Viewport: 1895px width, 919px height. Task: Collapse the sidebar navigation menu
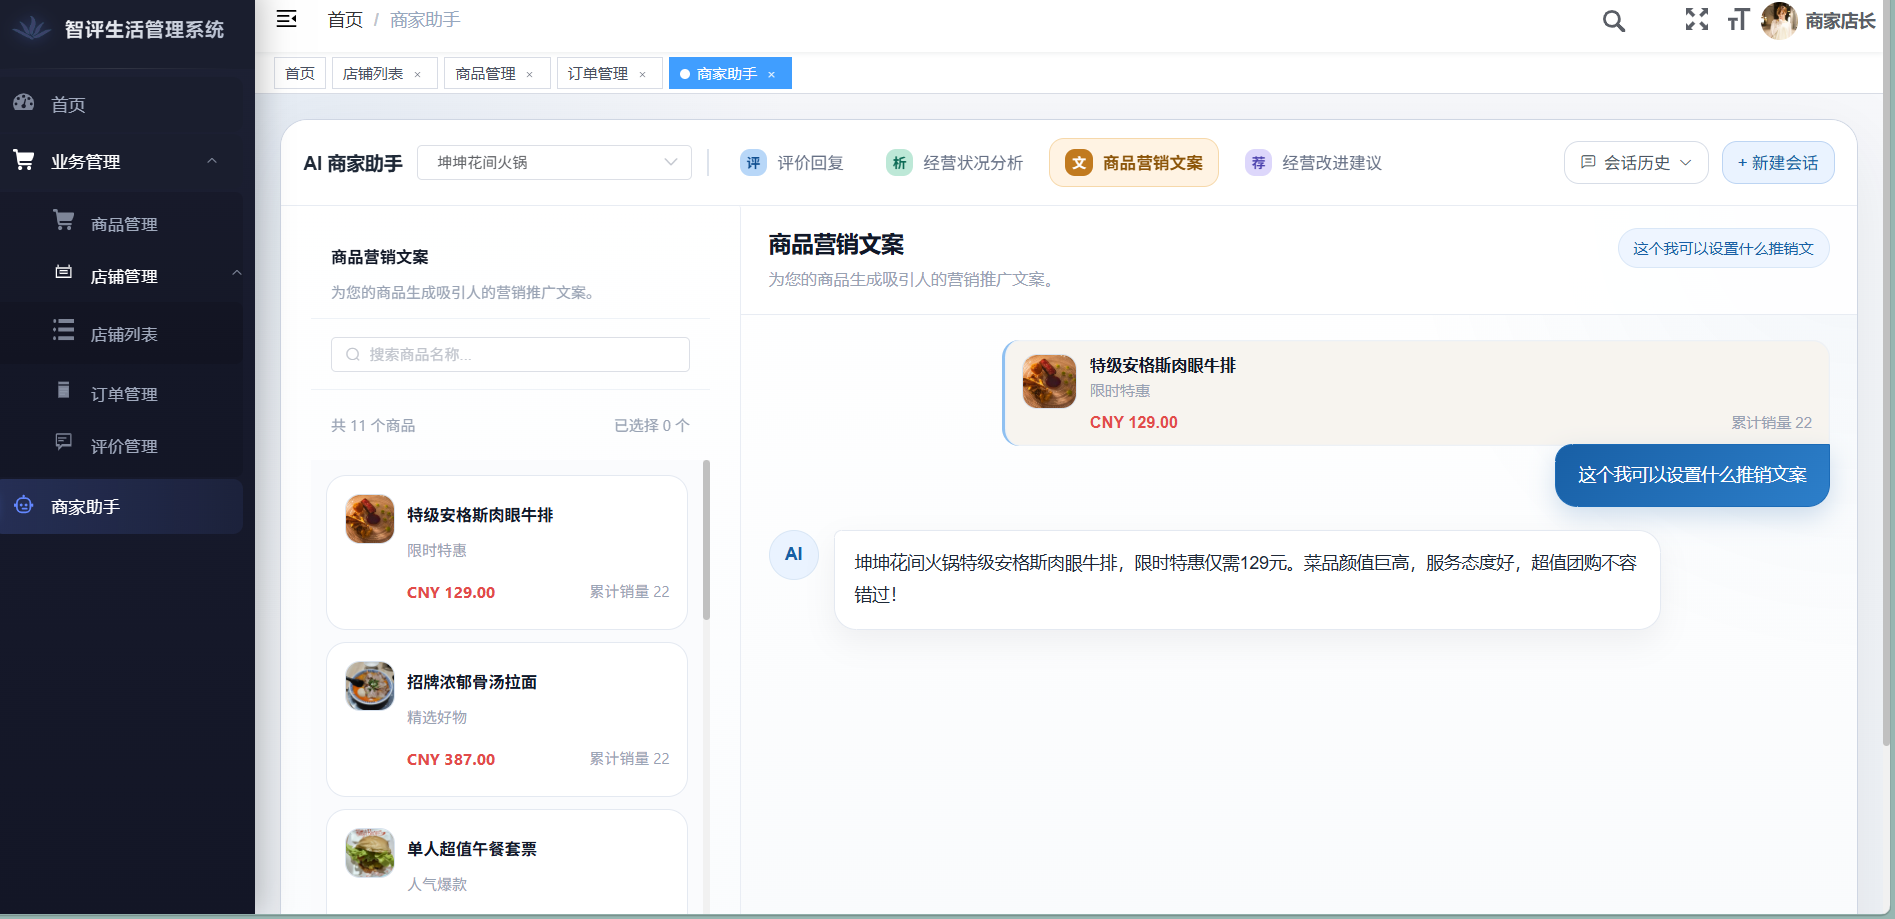click(287, 18)
